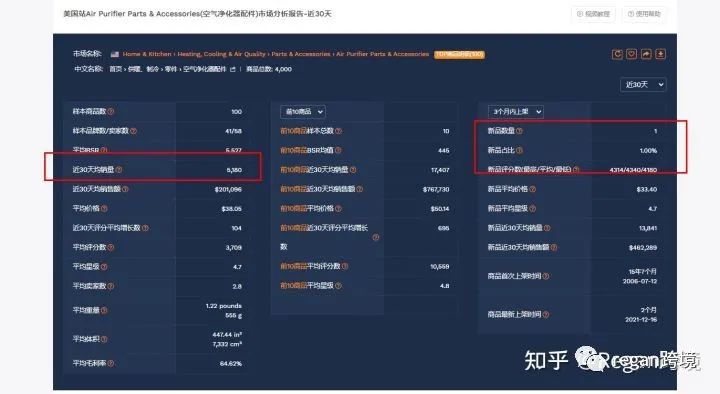720x394 pixels.
Task: Click the share arrow icon in the header
Action: 646,54
